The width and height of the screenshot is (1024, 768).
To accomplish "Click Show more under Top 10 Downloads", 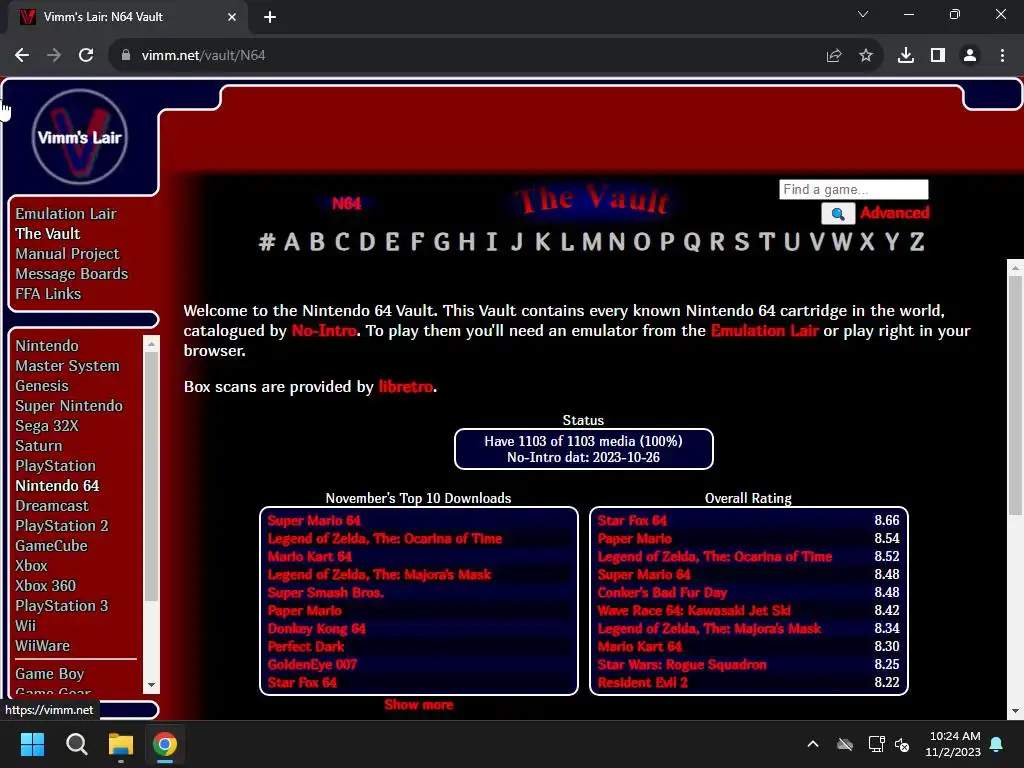I will point(419,705).
